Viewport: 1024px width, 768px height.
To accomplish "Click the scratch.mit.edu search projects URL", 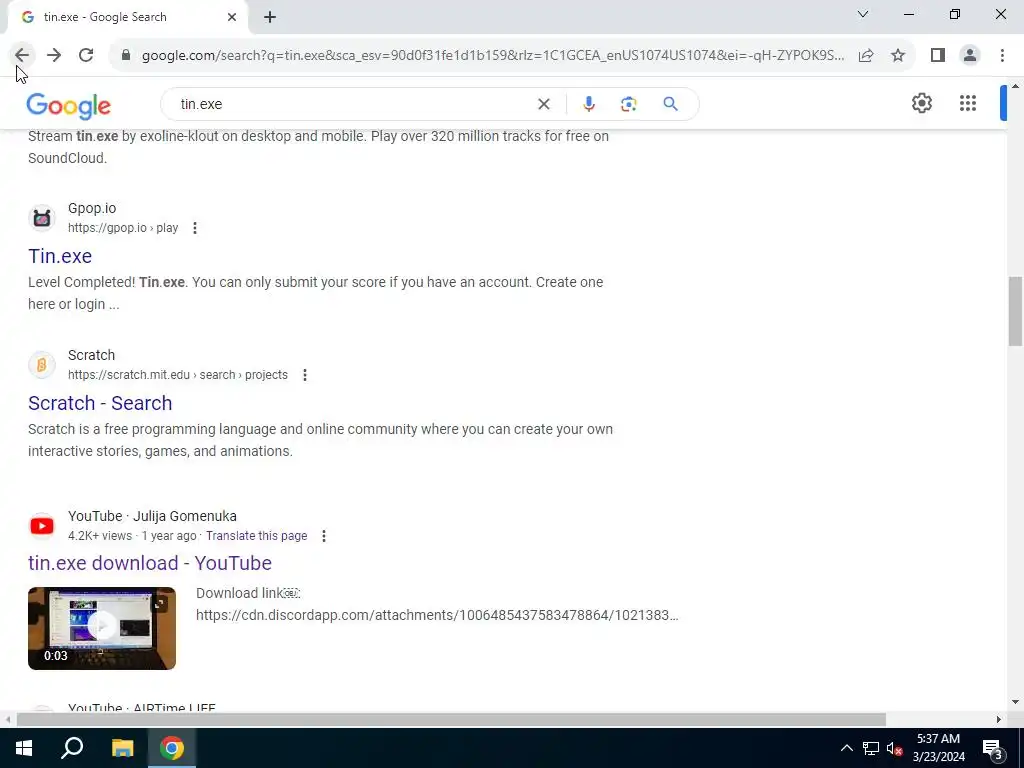I will coord(178,375).
